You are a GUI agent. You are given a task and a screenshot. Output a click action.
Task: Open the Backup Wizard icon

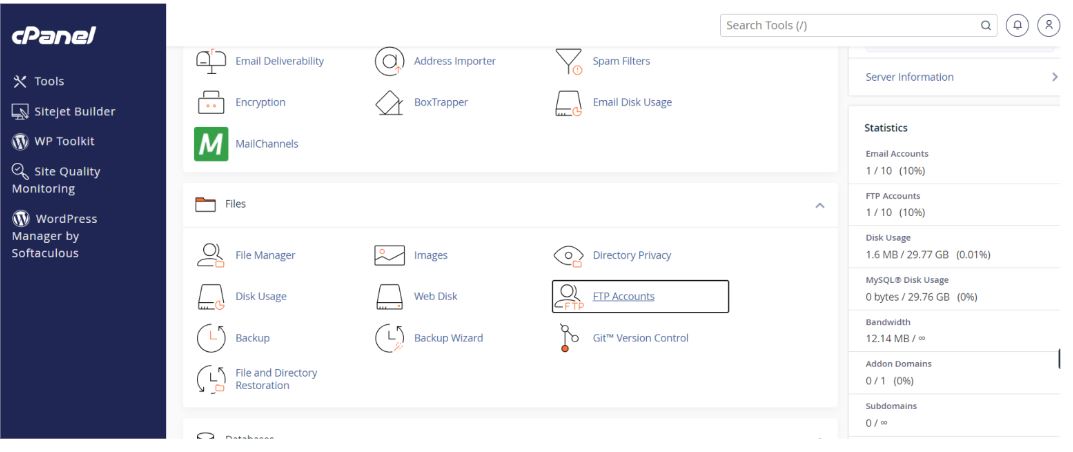[389, 338]
